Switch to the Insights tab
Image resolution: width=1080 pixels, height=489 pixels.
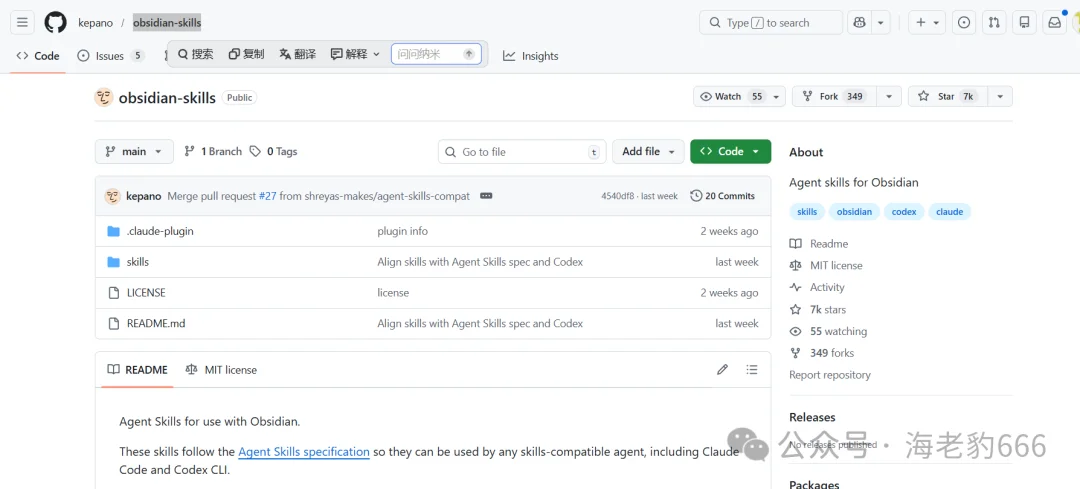(531, 56)
